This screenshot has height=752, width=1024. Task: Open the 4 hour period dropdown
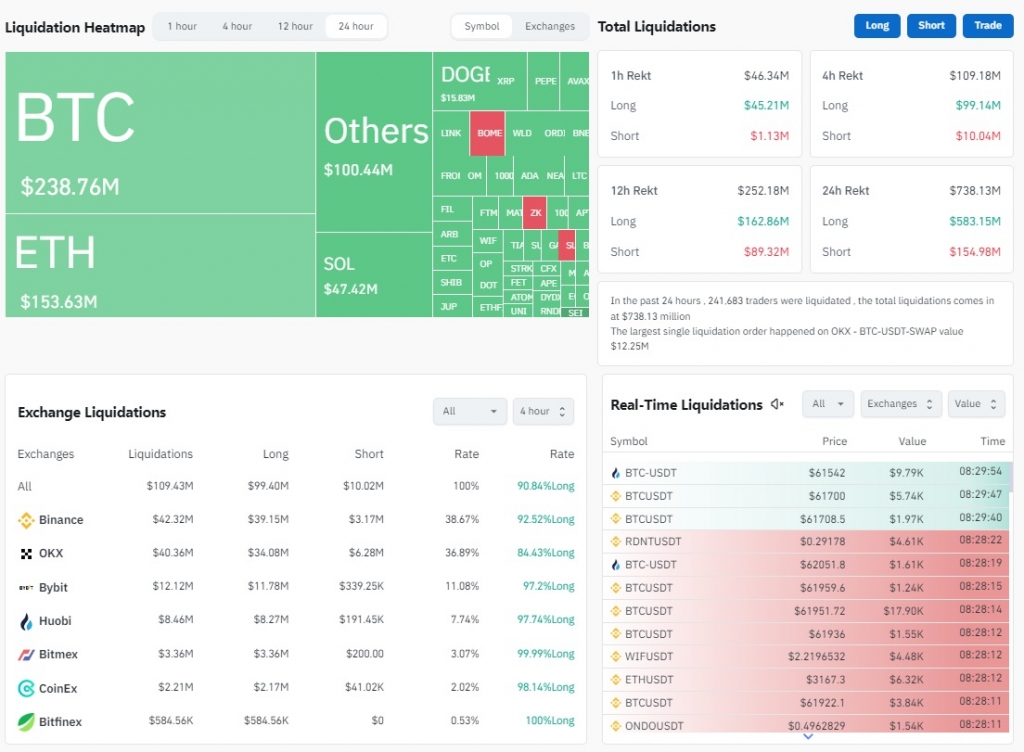coord(543,411)
